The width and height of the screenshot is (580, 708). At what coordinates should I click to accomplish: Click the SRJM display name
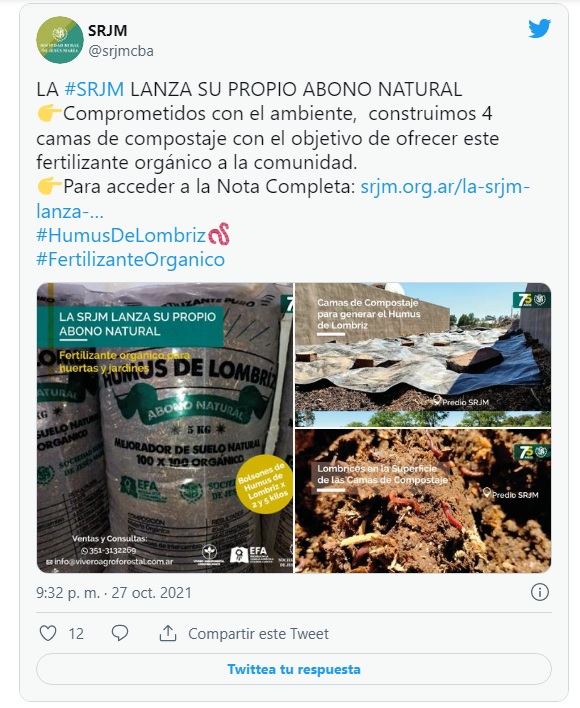[107, 31]
